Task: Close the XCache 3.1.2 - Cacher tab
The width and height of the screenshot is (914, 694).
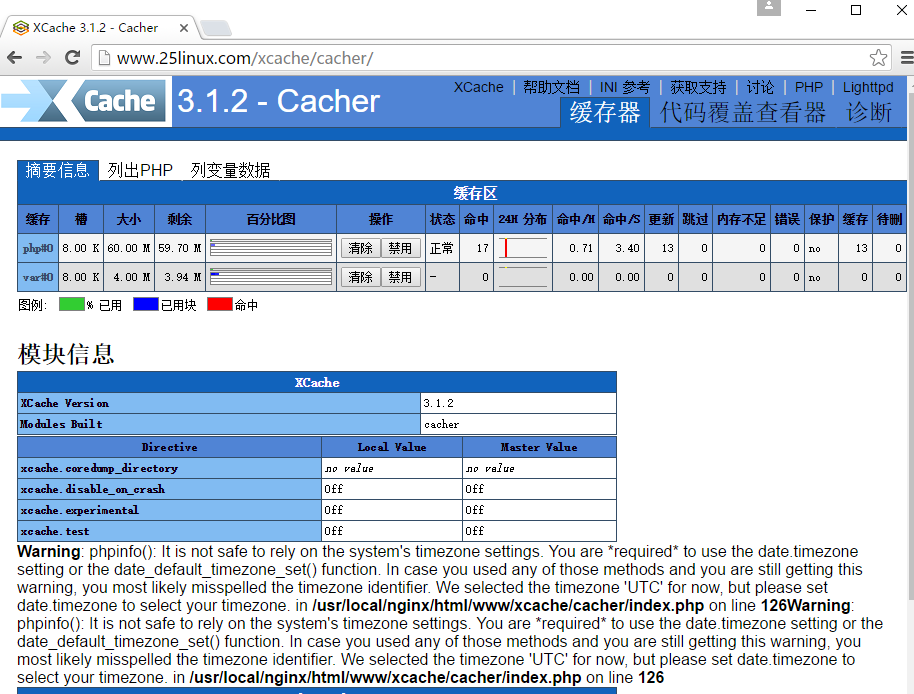Action: (184, 28)
